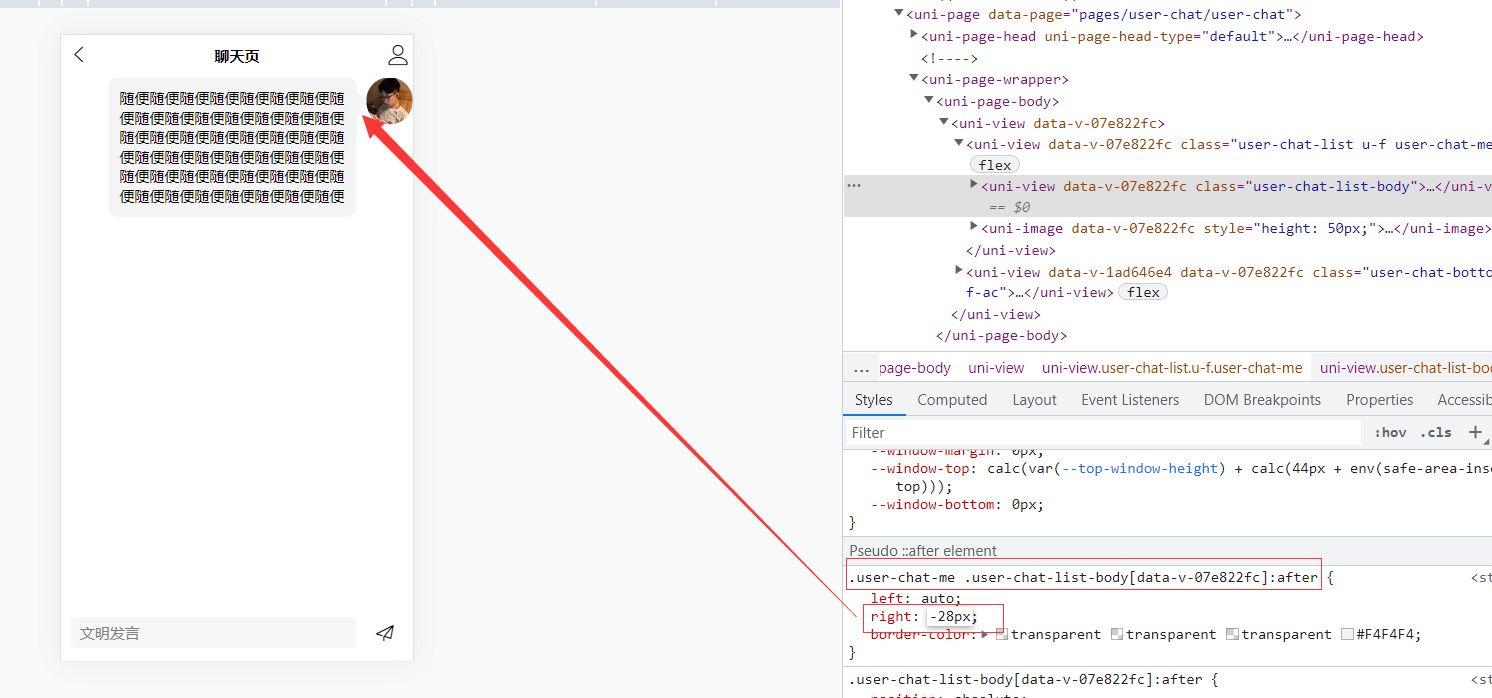Collapse the uni-page-body node
Image resolution: width=1492 pixels, height=698 pixels.
coord(929,100)
